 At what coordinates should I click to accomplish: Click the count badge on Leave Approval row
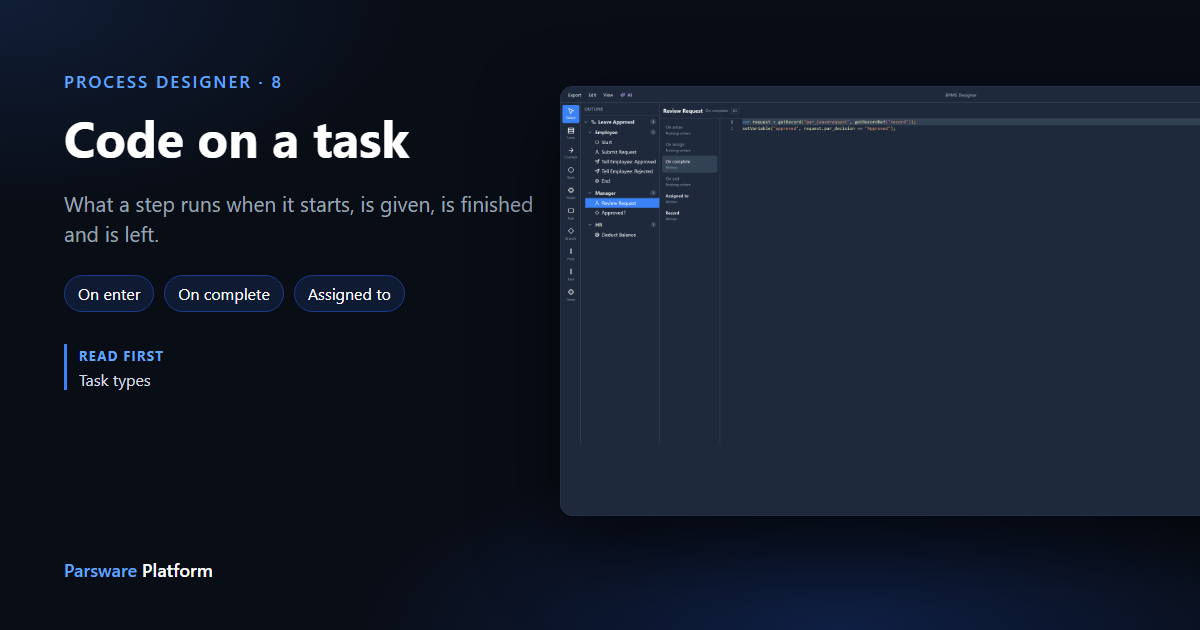click(653, 122)
